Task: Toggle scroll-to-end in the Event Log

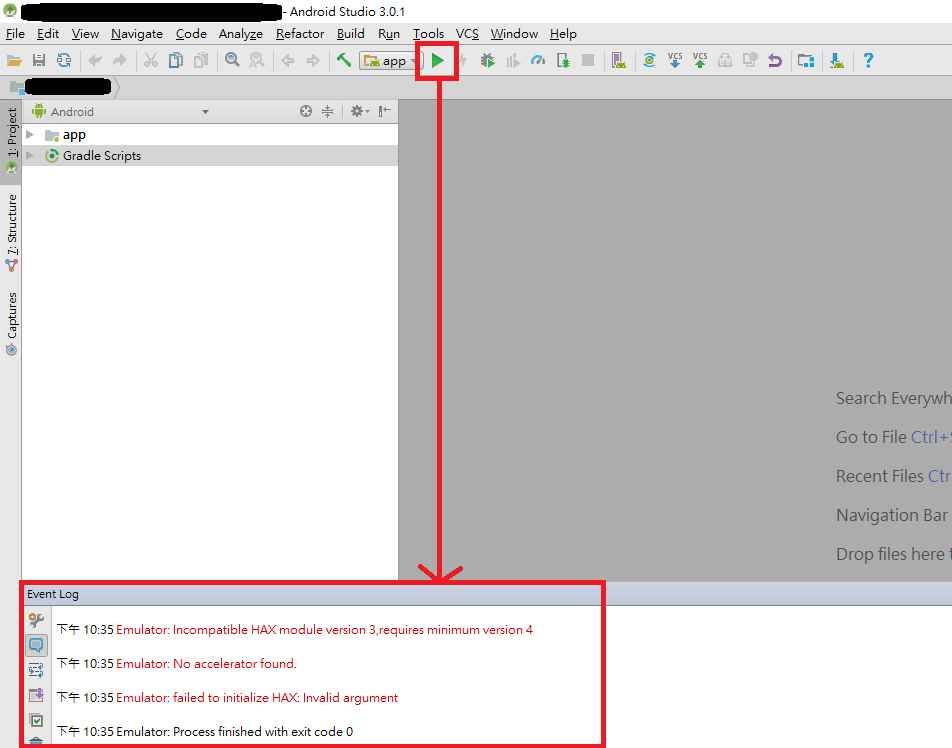Action: 36,695
